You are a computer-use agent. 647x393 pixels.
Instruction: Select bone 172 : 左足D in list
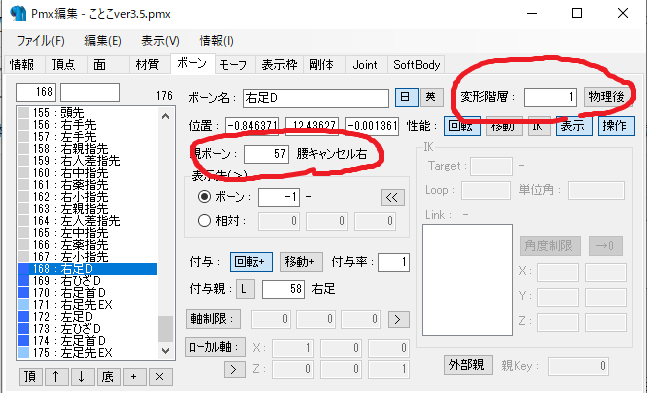[87, 317]
